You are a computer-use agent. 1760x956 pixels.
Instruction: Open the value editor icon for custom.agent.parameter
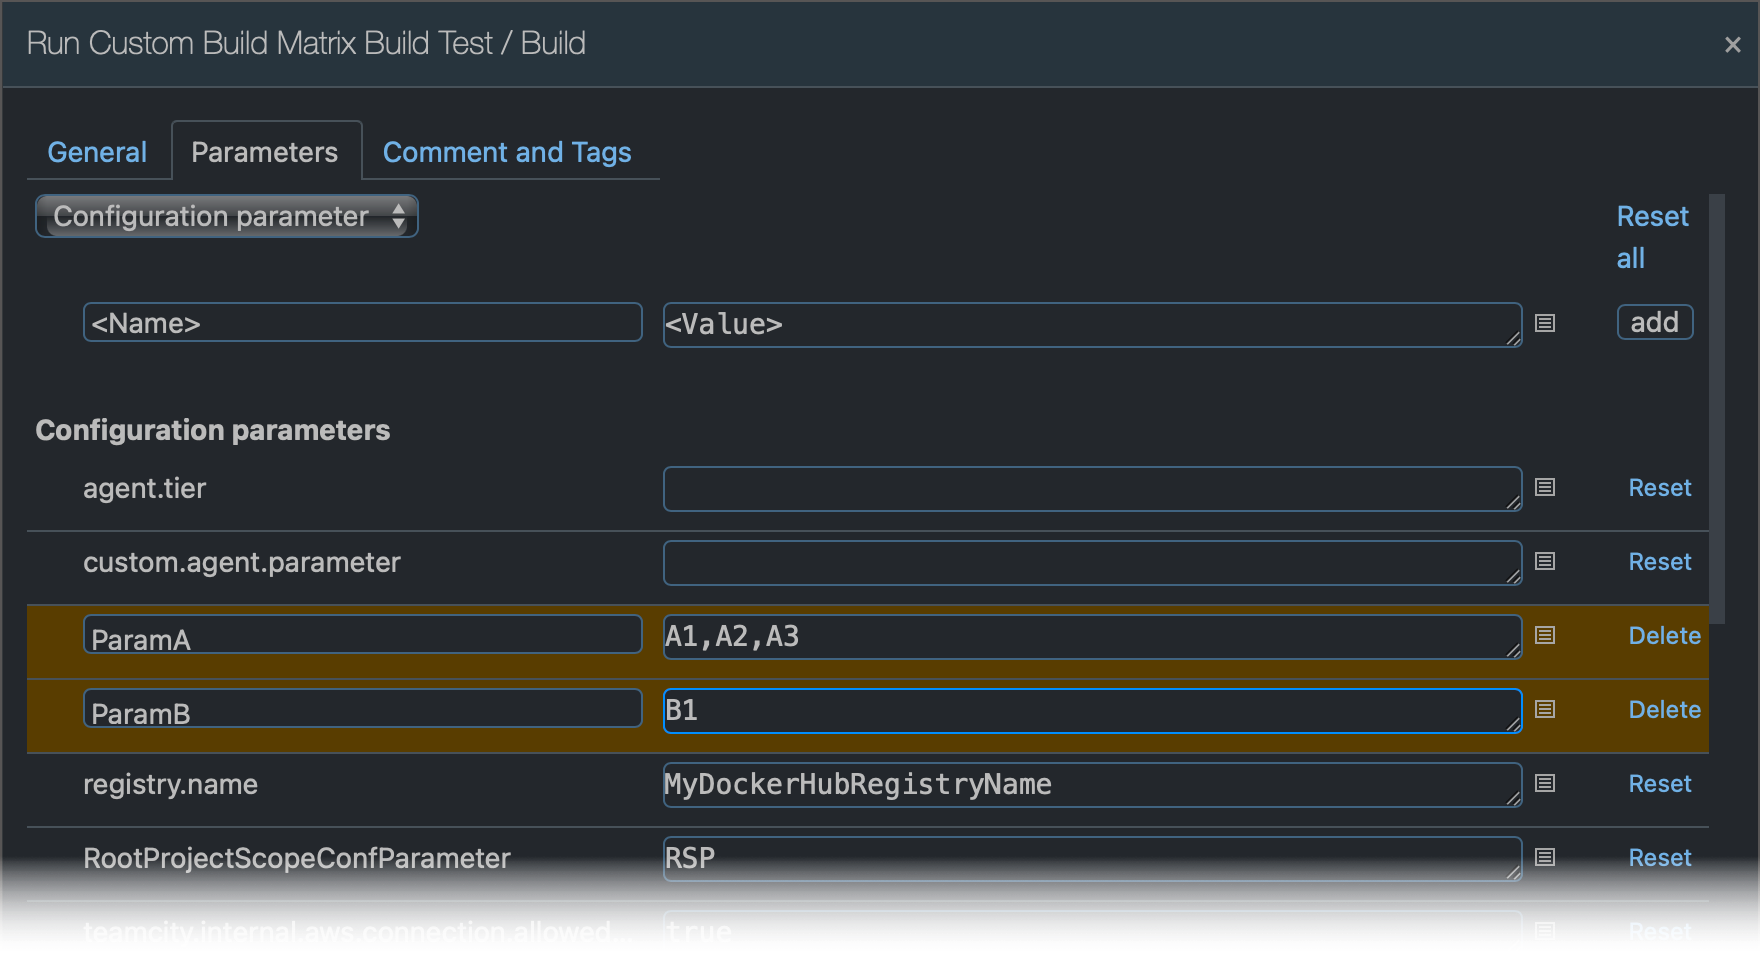tap(1544, 562)
